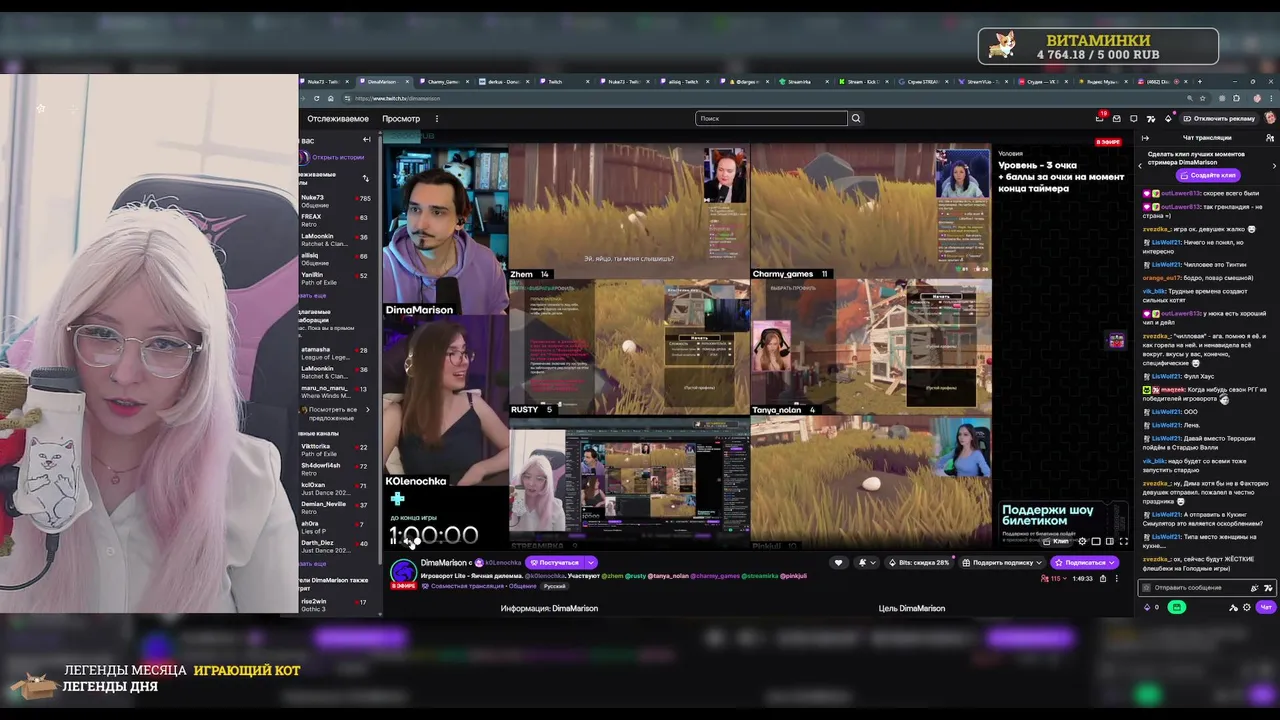Screen dimensions: 1280x720
Task: Open the Stream - Kick browser tab
Action: pyautogui.click(x=862, y=82)
